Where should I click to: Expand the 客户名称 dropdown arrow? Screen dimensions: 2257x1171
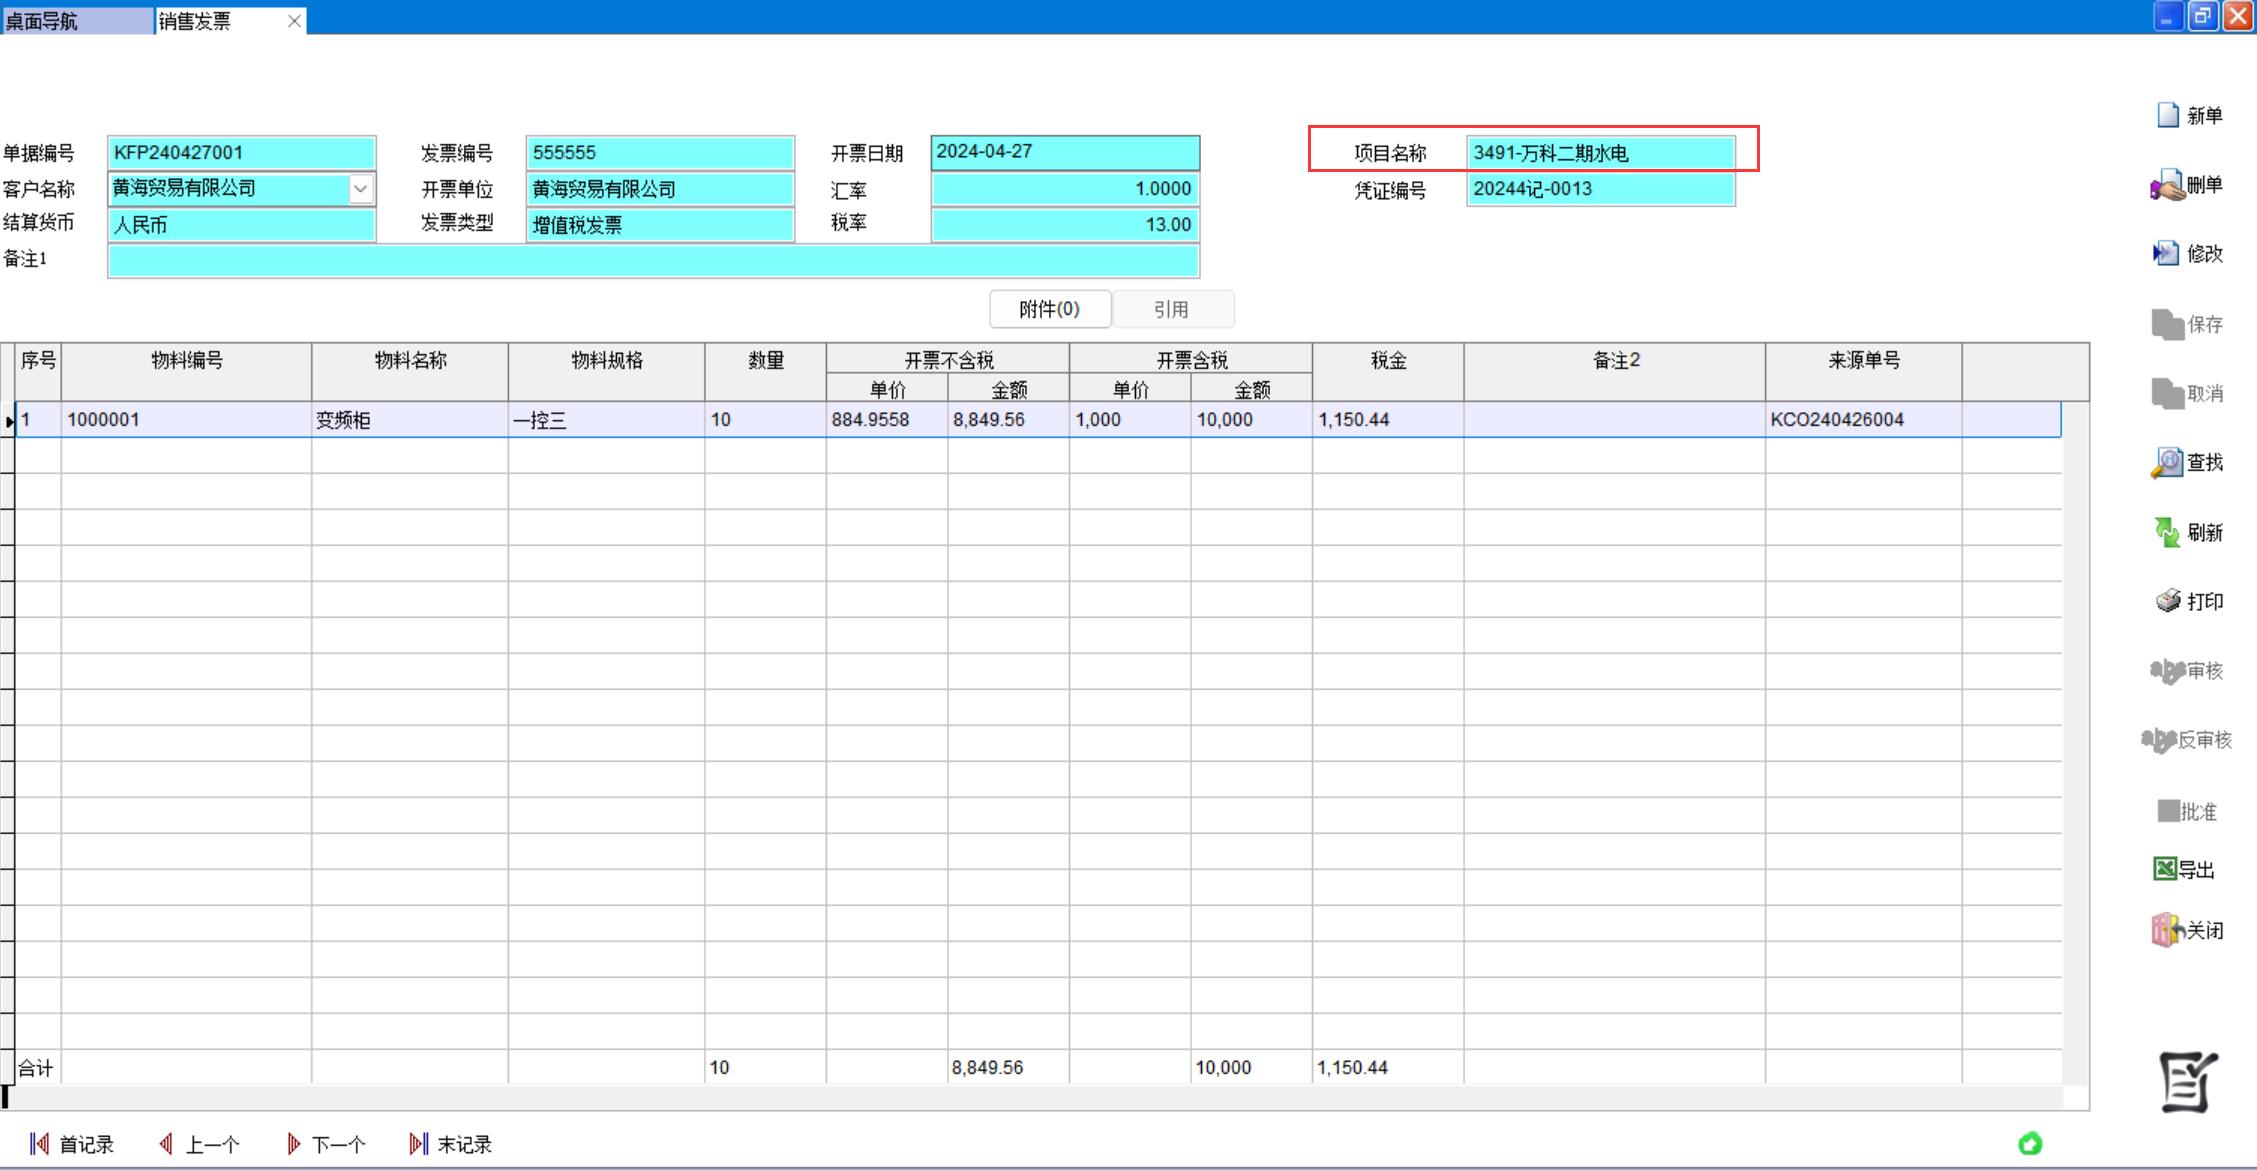pos(360,188)
